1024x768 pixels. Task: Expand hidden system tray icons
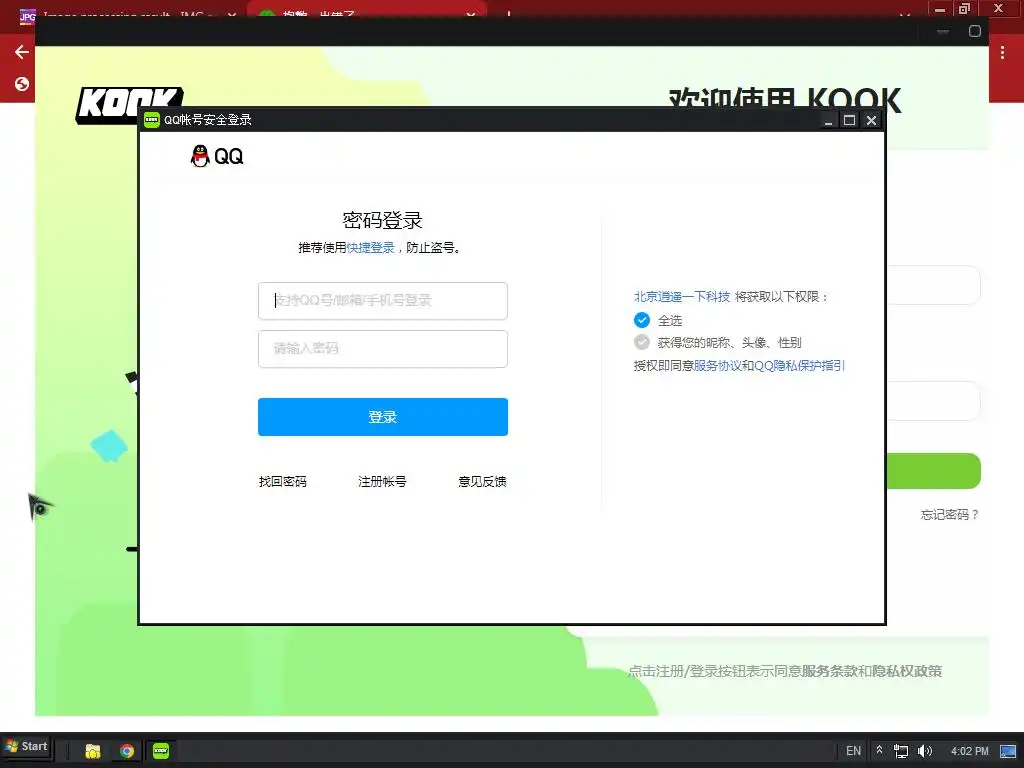pyautogui.click(x=880, y=751)
